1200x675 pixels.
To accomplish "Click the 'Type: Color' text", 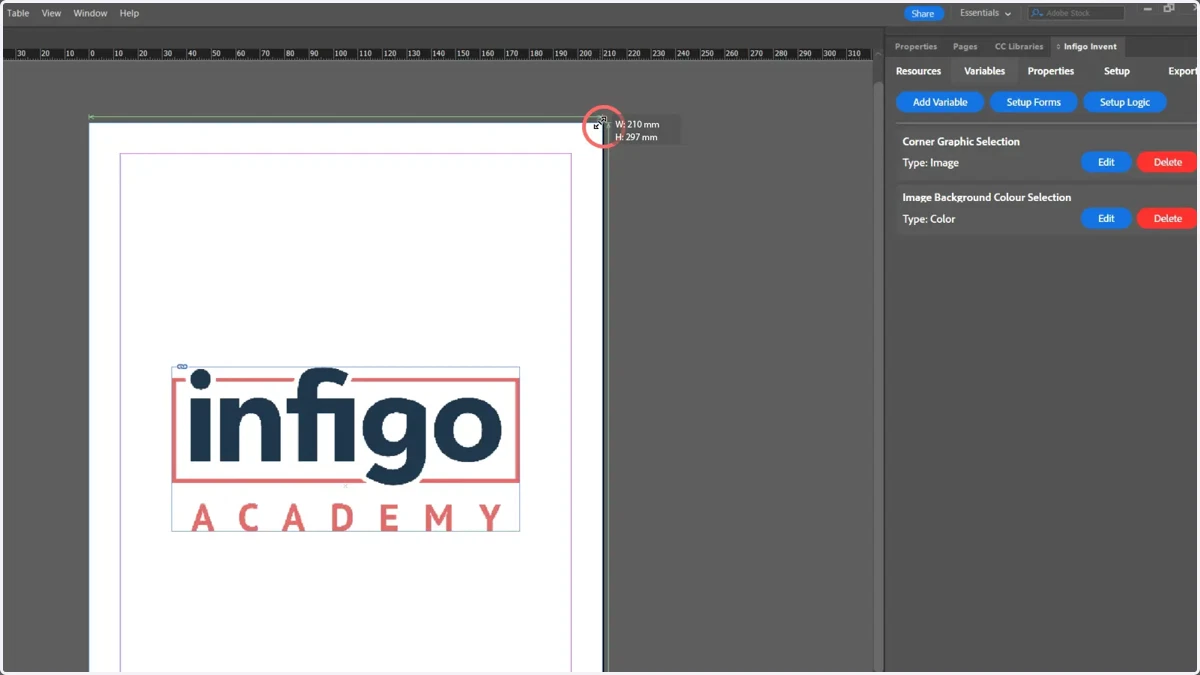I will [928, 219].
